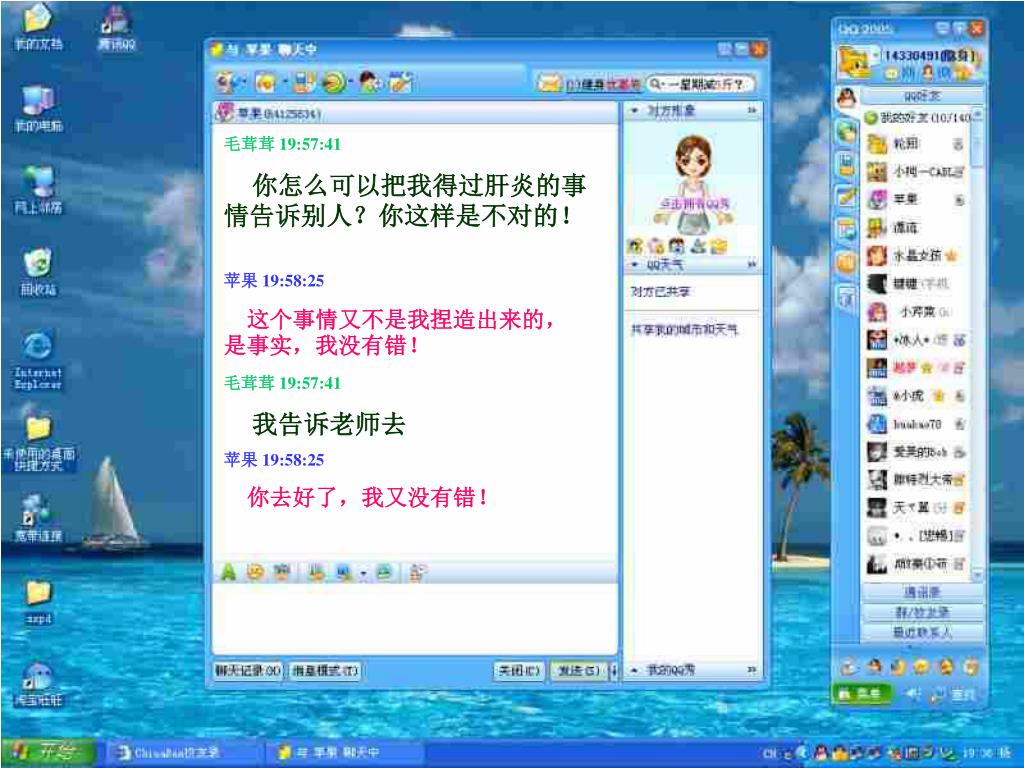1024x768 pixels.
Task: Select contact 小虎 in friends list
Action: coord(914,396)
